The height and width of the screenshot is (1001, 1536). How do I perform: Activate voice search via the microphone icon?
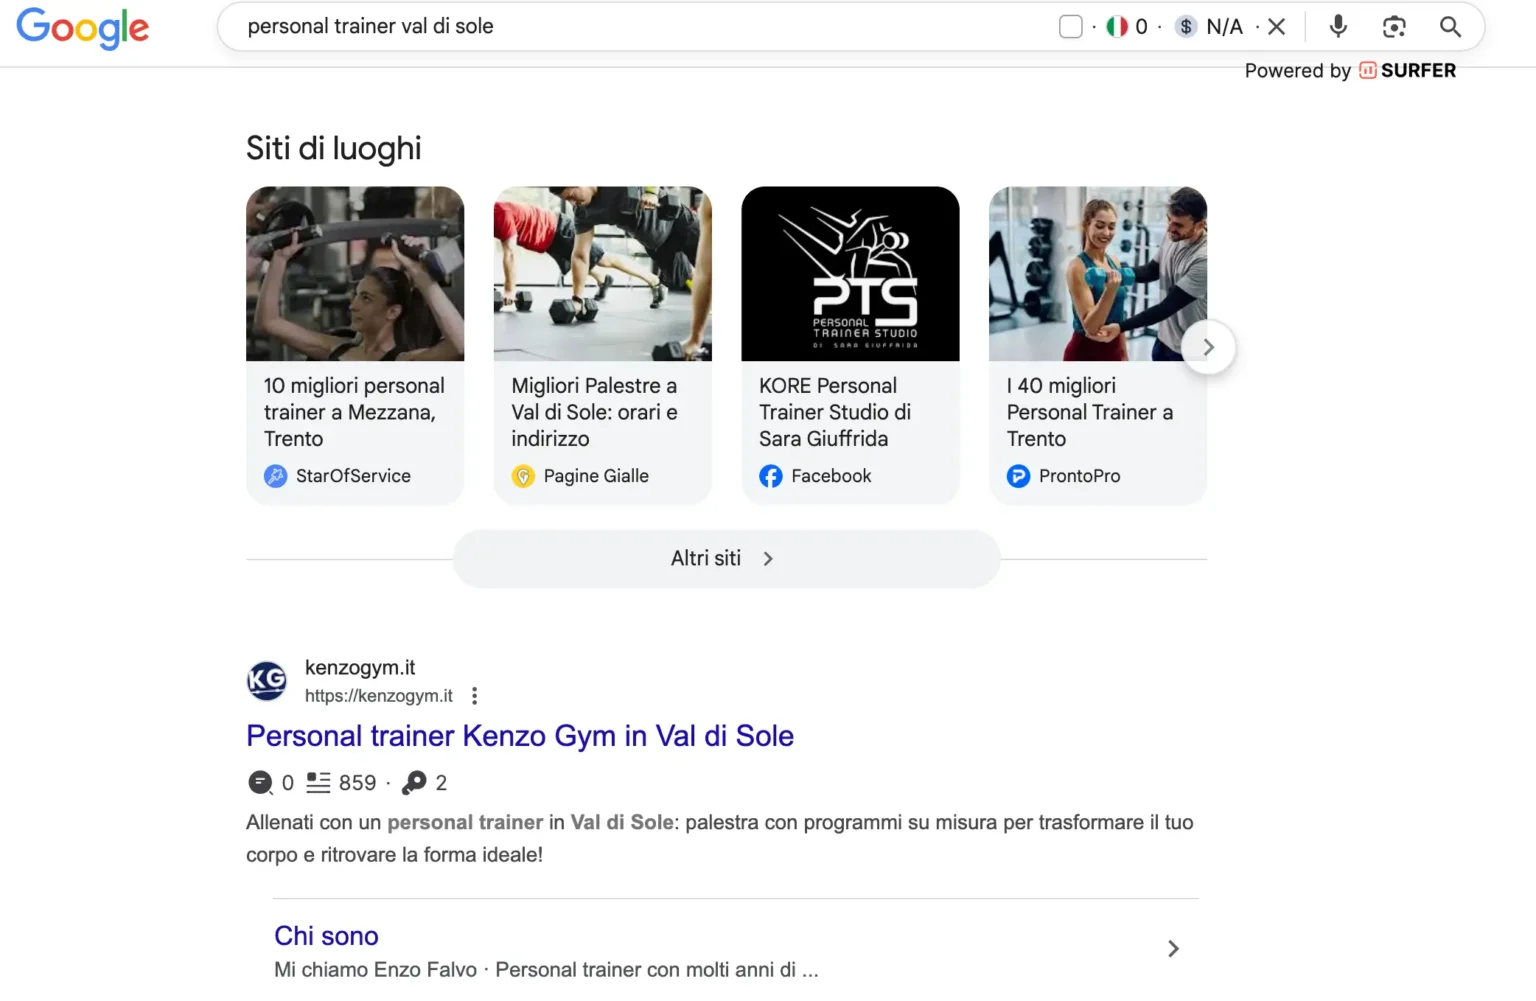[1338, 26]
